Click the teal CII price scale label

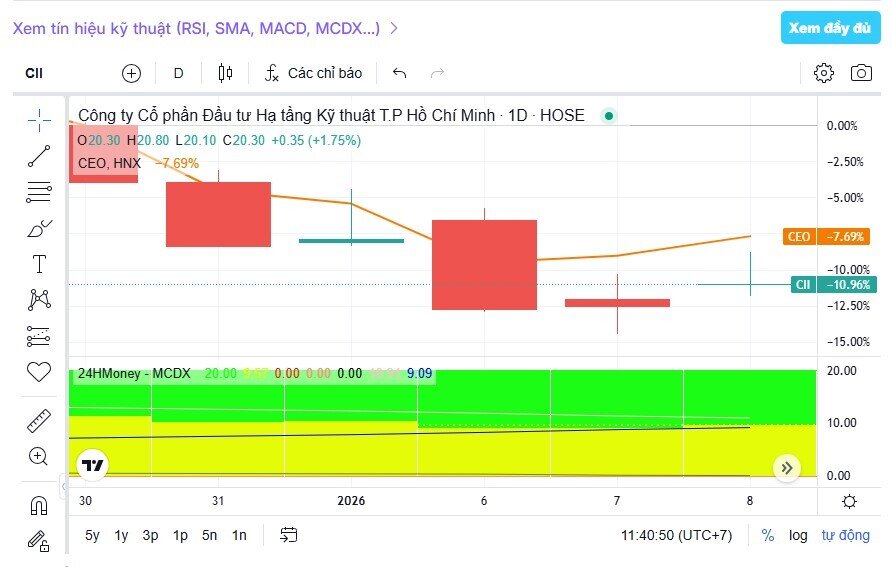click(831, 284)
